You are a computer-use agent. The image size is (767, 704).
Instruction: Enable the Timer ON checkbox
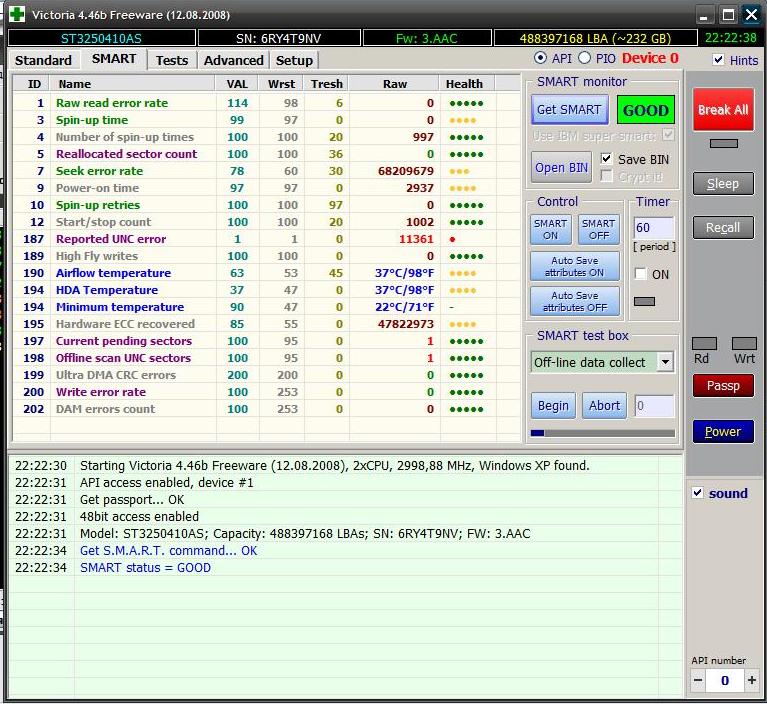tap(640, 273)
